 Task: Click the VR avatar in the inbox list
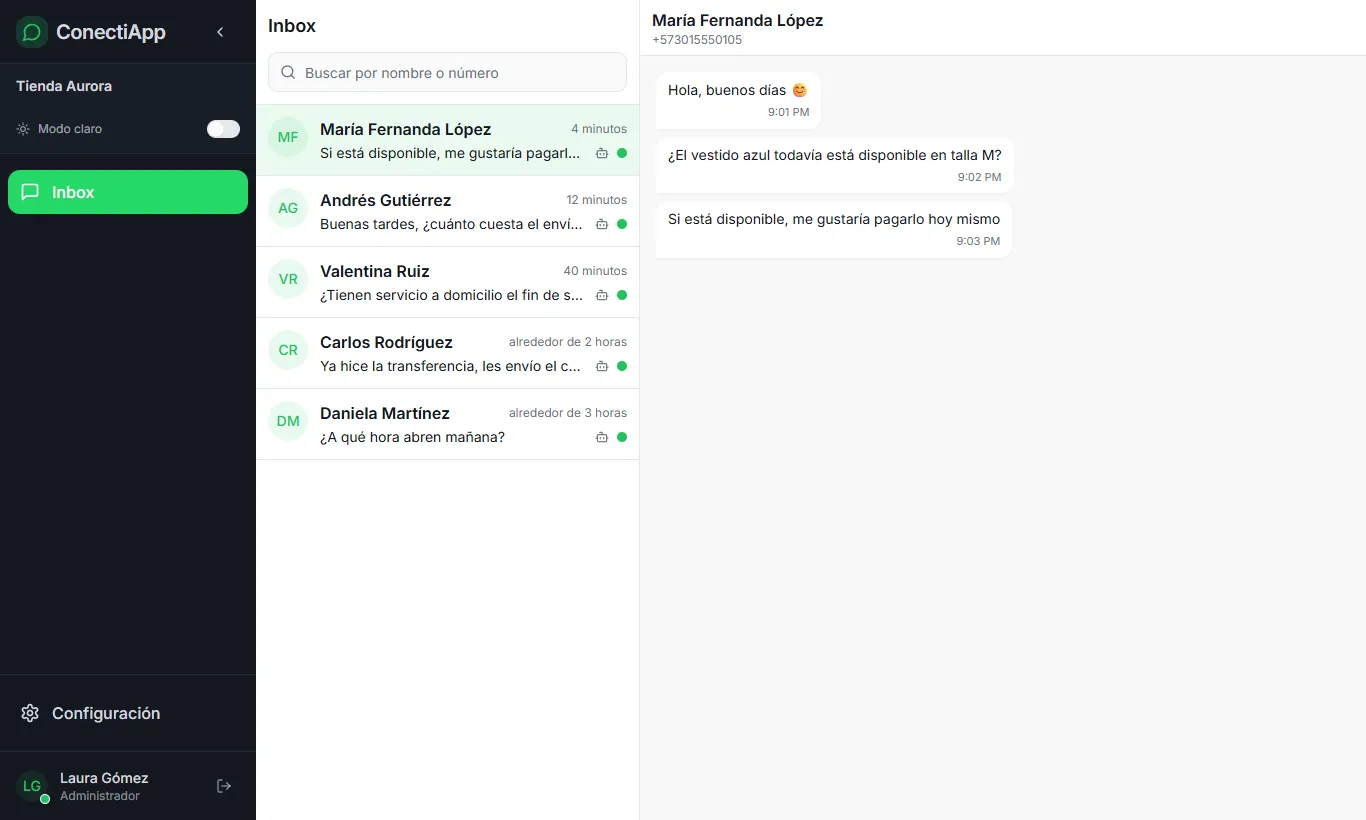coord(288,279)
